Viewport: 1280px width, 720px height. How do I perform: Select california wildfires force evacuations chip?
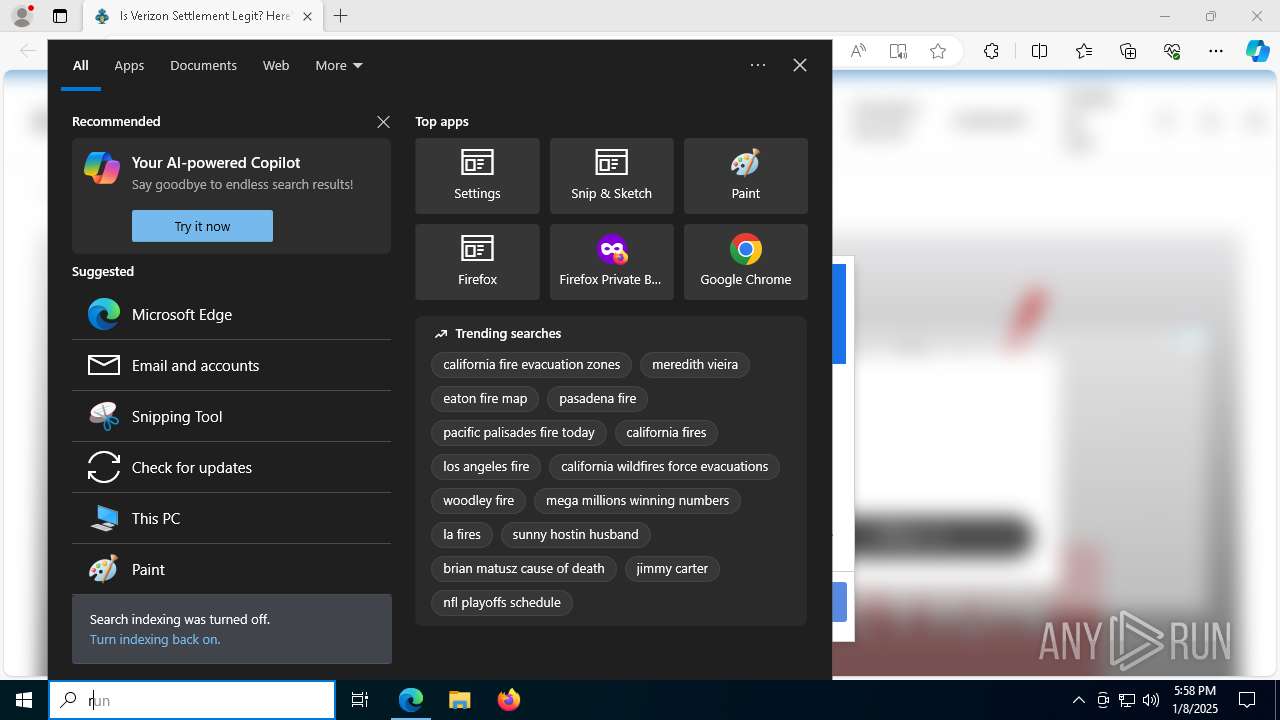coord(664,466)
